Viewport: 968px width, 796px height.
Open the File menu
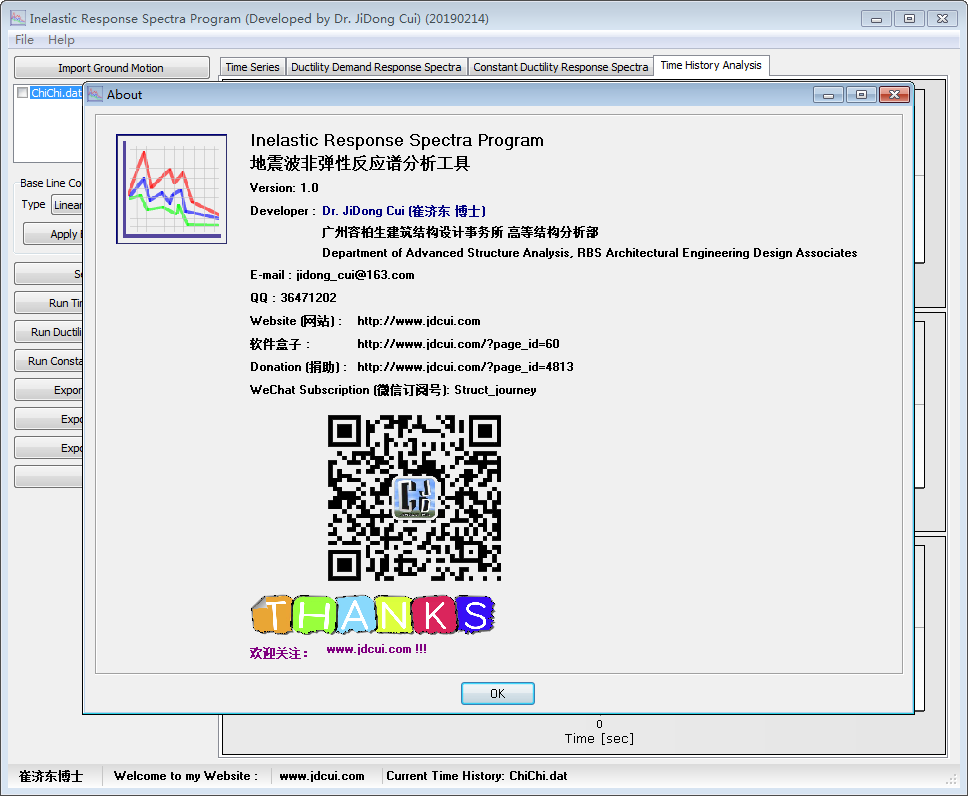pos(24,40)
